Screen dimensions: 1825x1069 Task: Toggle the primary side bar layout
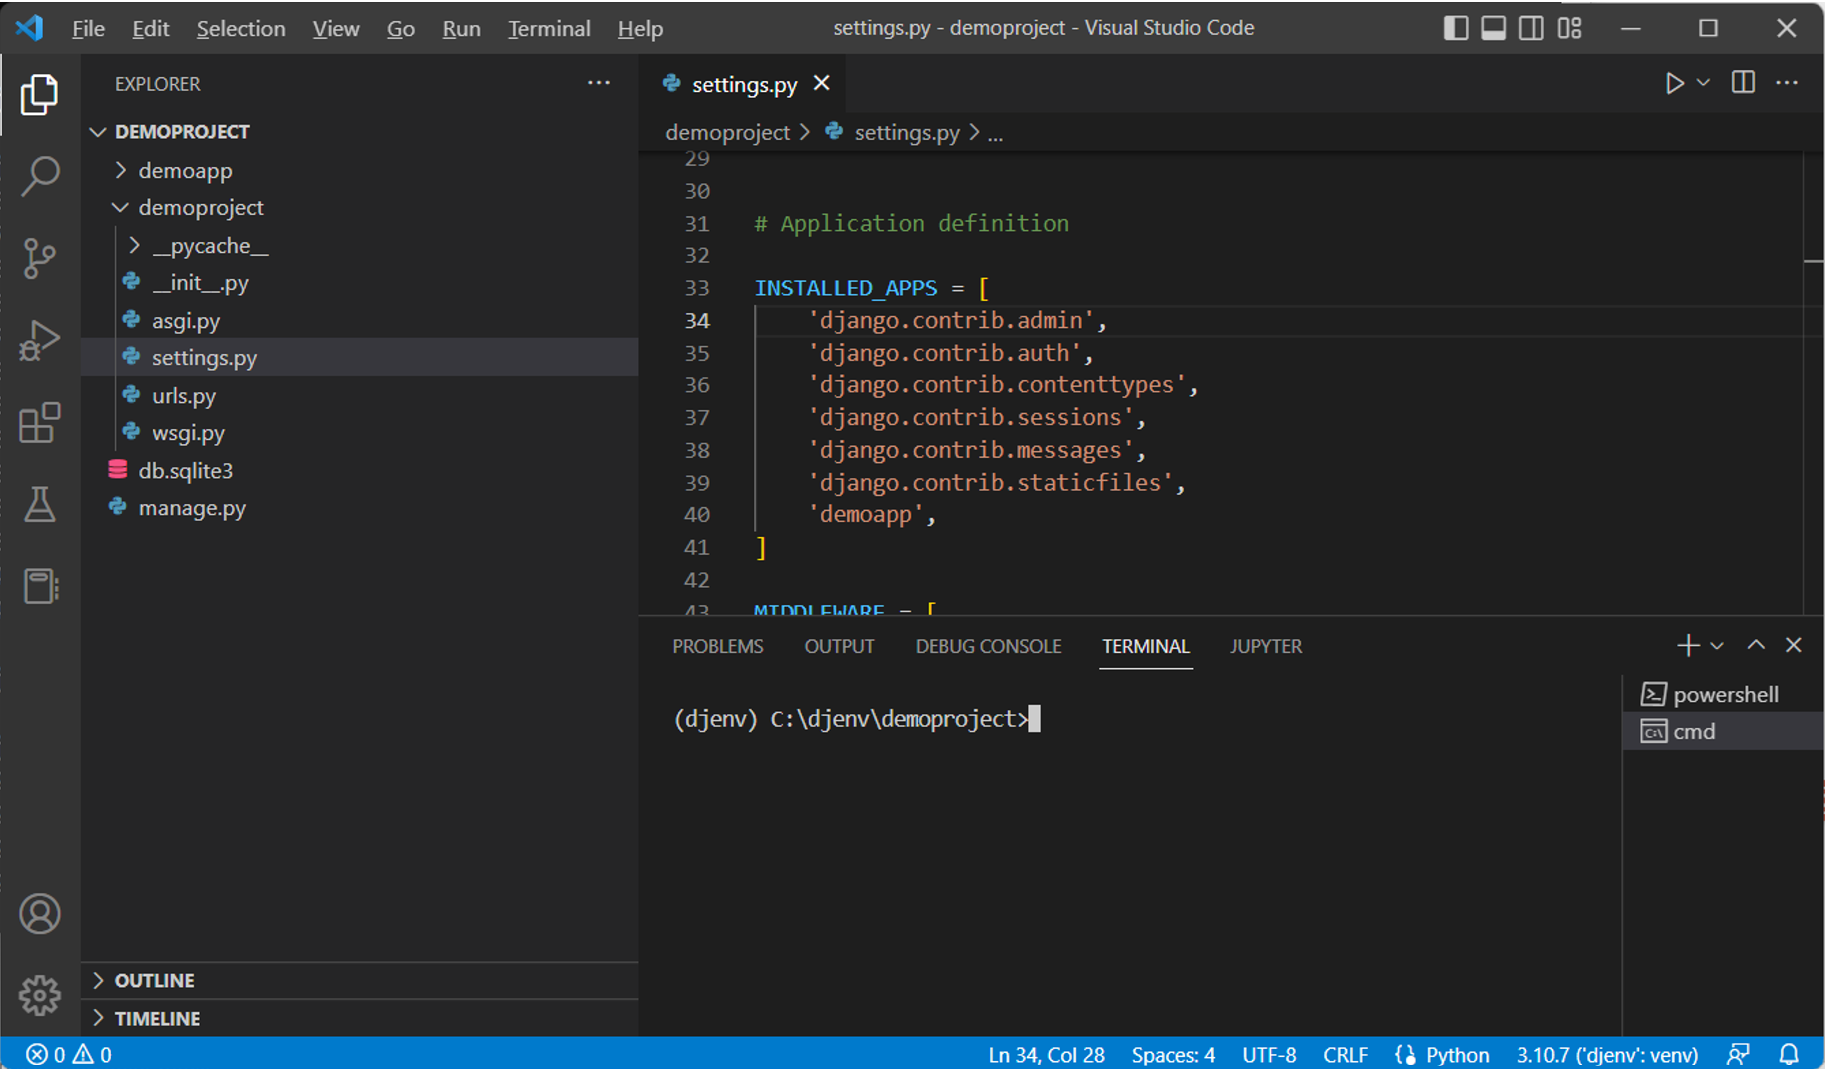click(1456, 28)
